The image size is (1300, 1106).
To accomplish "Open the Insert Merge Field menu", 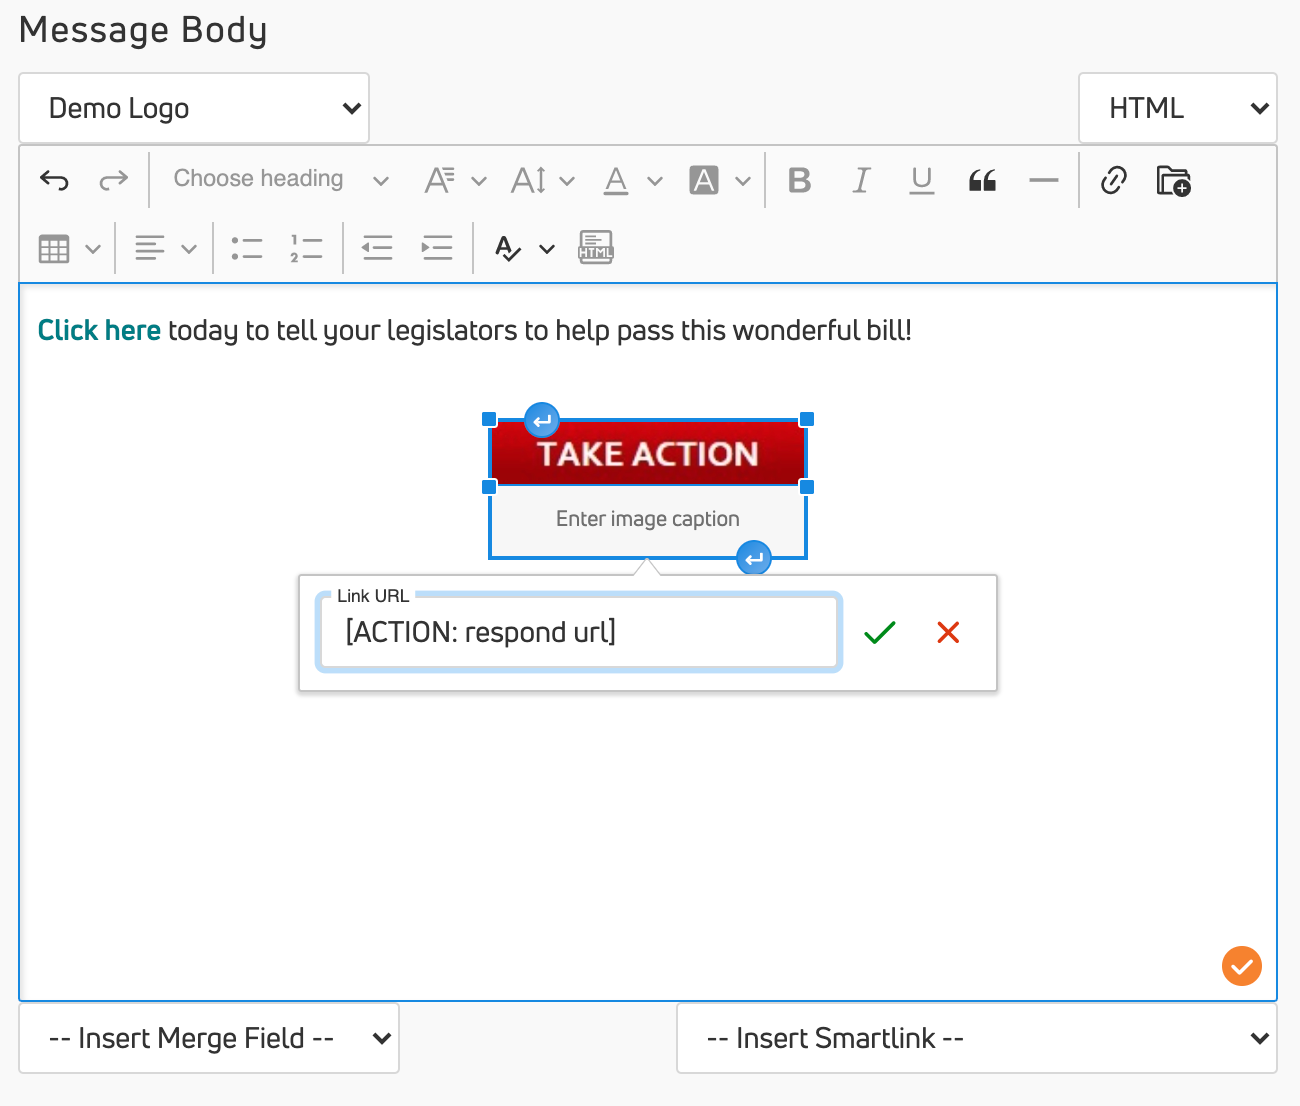I will tap(208, 1038).
